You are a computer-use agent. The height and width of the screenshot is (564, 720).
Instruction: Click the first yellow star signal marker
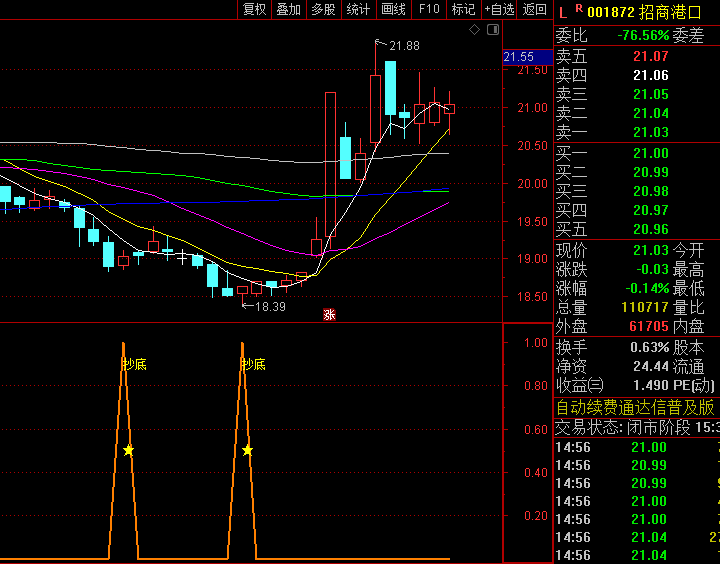coord(128,450)
